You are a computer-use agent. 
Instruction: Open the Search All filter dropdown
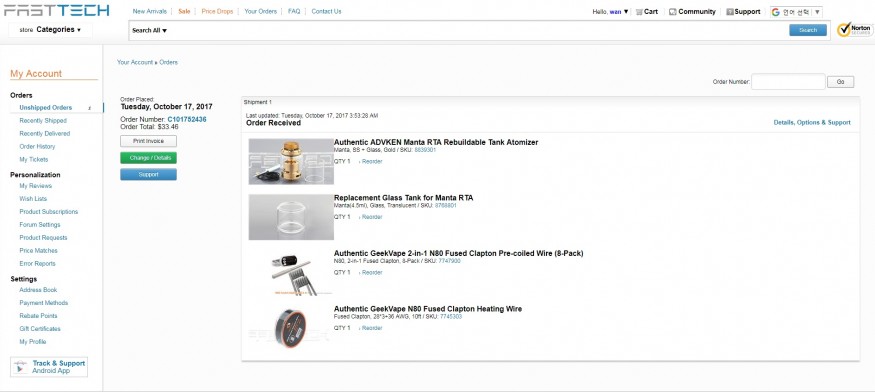click(150, 31)
